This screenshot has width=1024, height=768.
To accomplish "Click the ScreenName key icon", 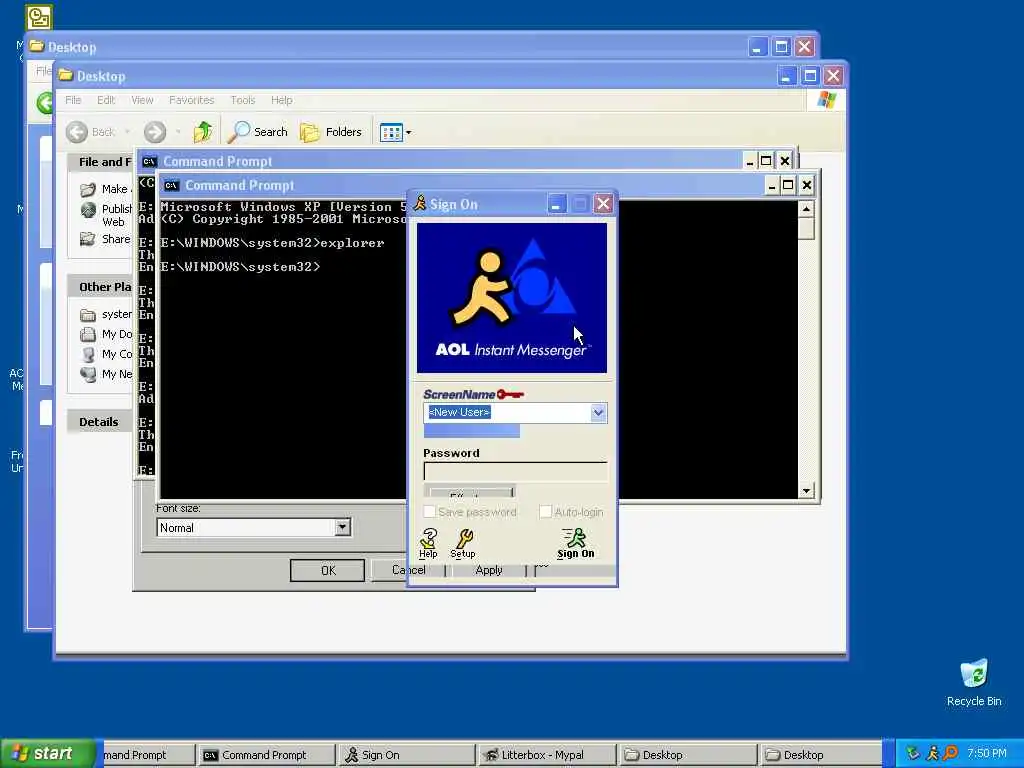I will [x=510, y=394].
